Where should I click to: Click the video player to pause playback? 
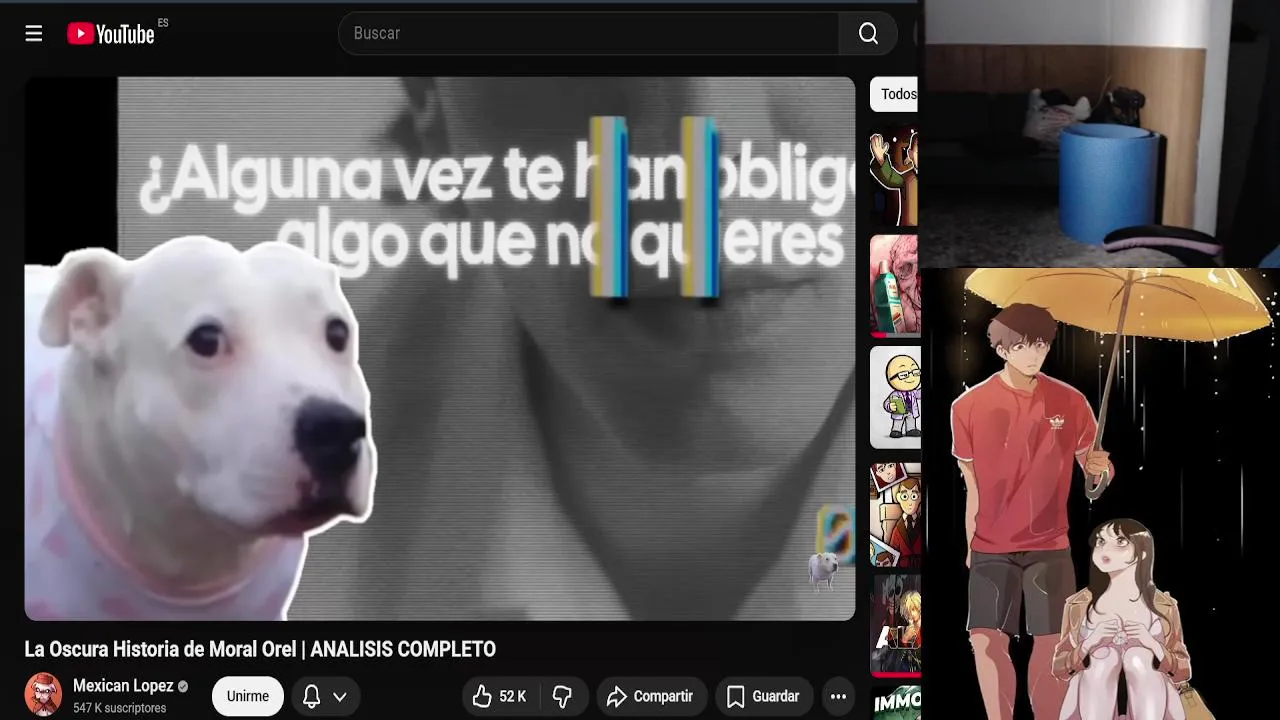440,349
